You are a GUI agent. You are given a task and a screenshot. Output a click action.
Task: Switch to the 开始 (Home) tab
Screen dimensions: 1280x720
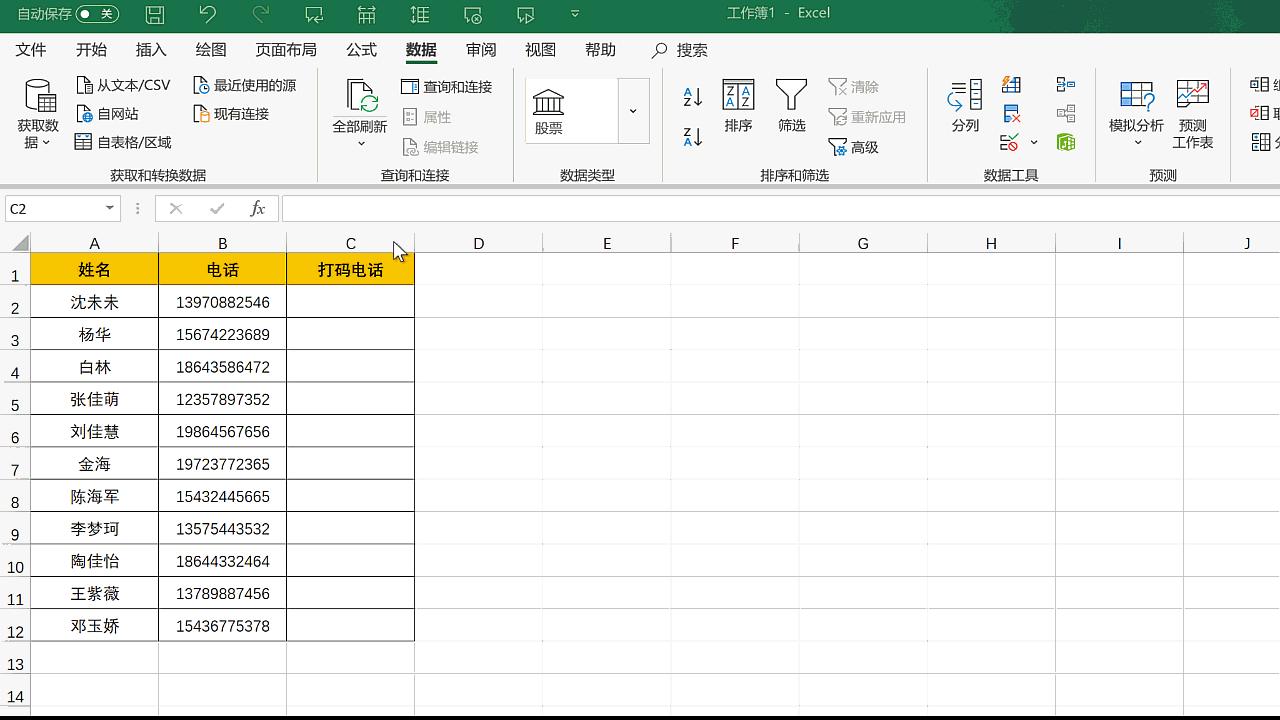[91, 50]
